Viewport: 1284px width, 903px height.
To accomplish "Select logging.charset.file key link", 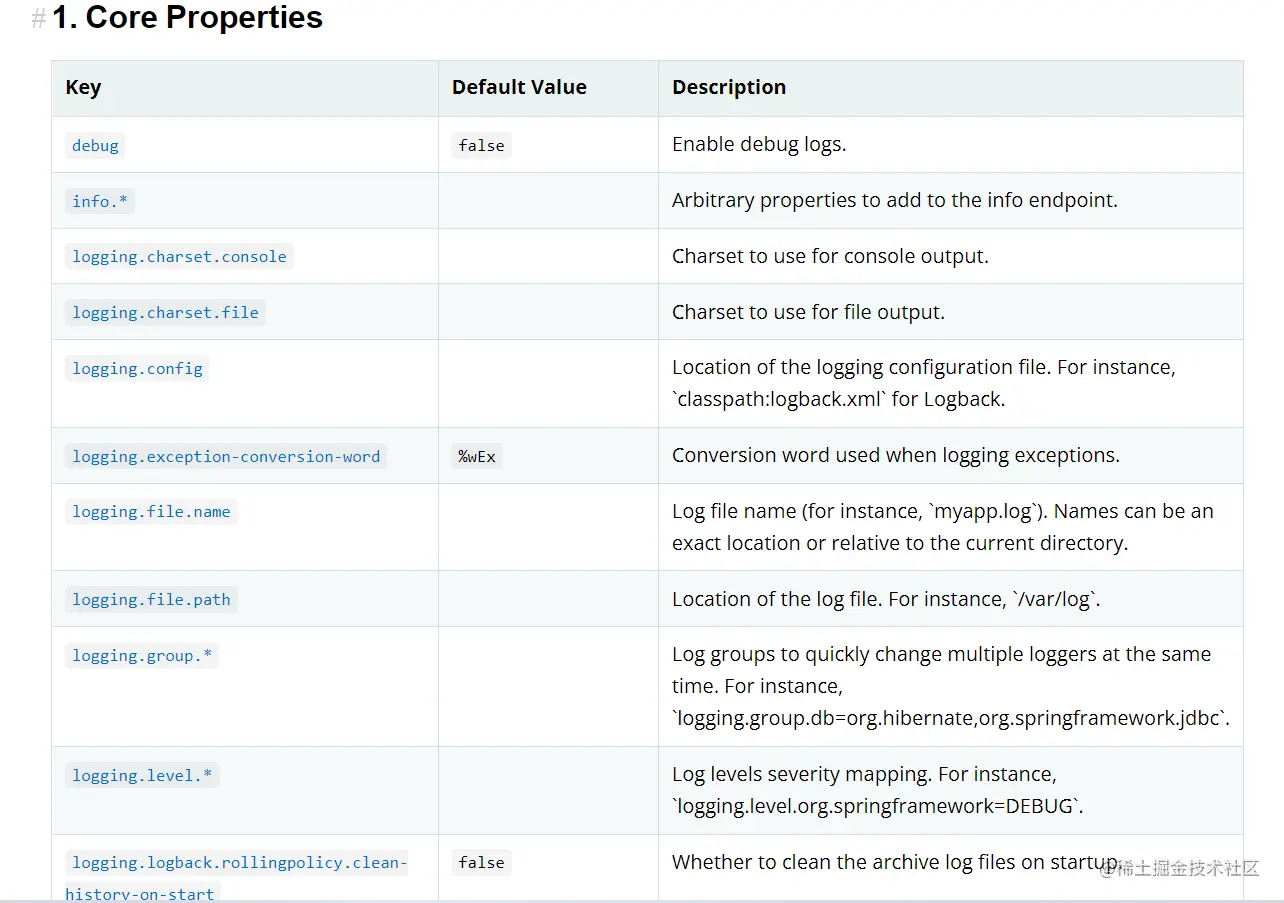I will point(165,313).
